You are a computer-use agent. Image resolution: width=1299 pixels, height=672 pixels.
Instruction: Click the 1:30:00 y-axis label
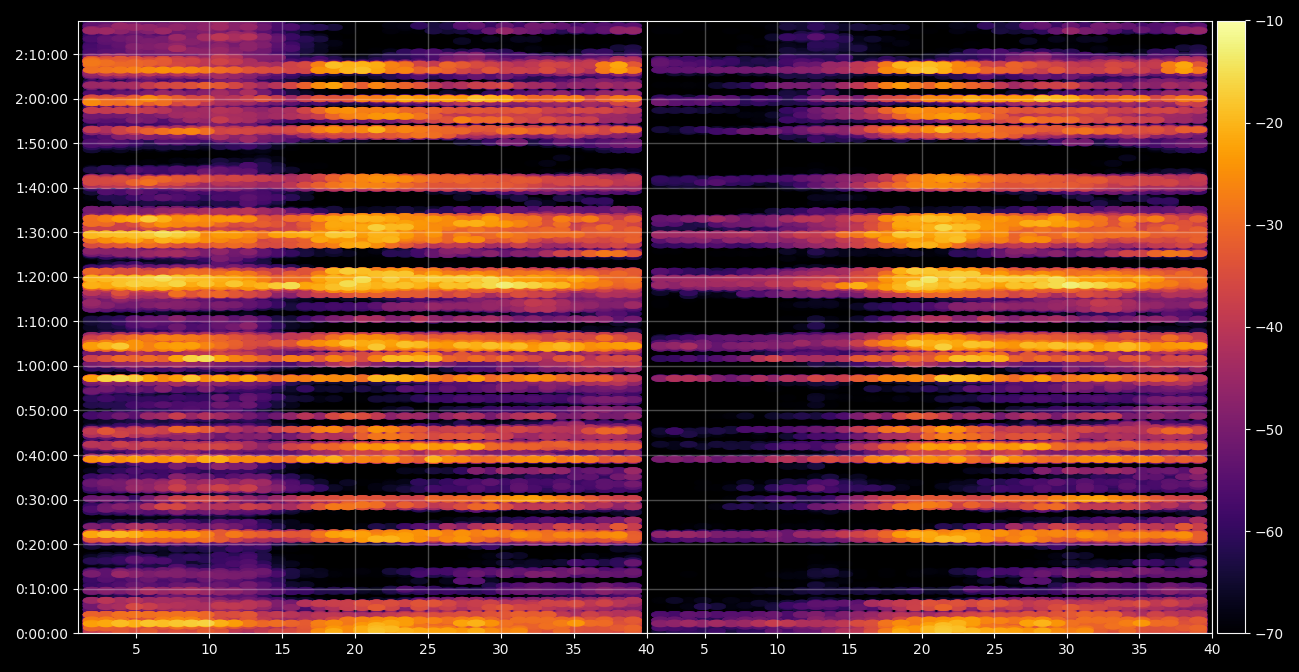[x=42, y=233]
